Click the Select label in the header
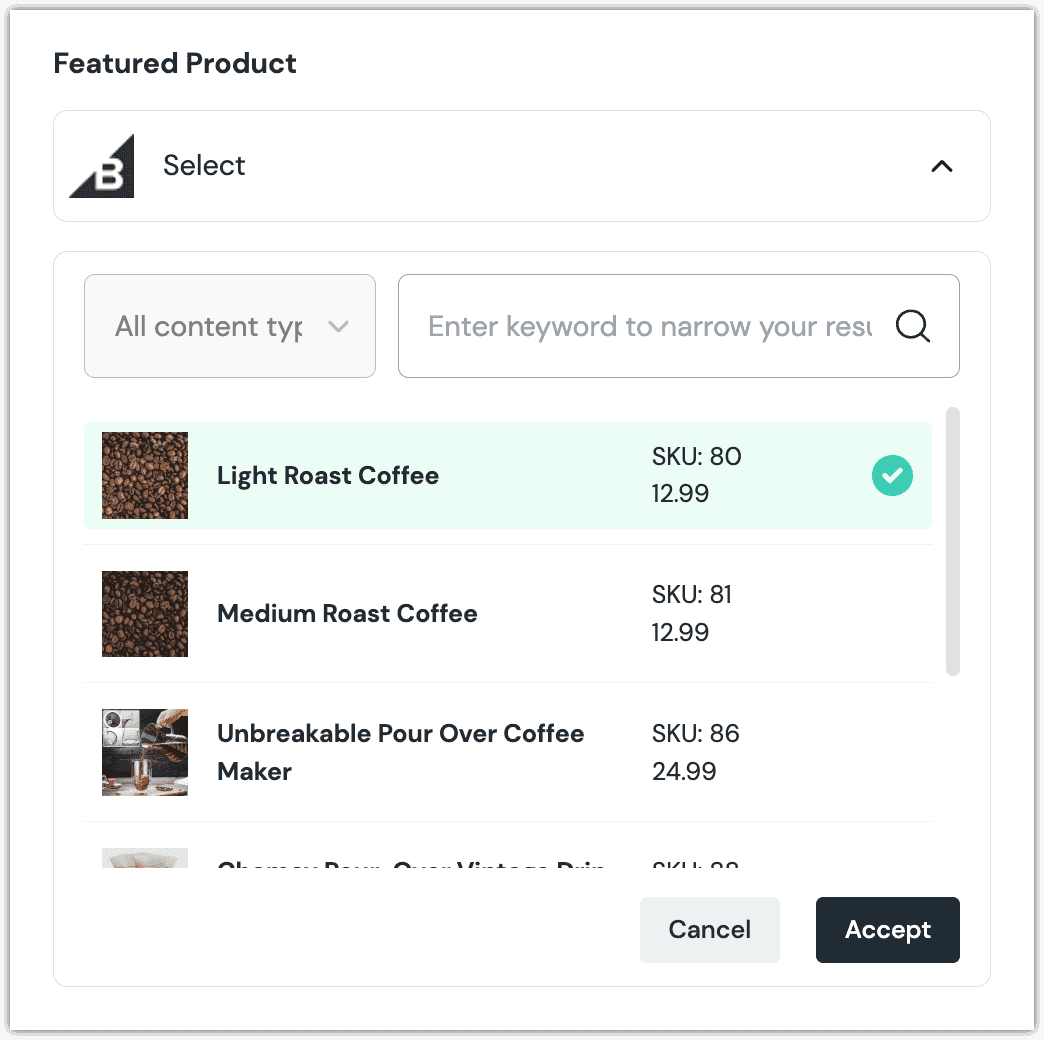Image resolution: width=1044 pixels, height=1040 pixels. click(204, 166)
